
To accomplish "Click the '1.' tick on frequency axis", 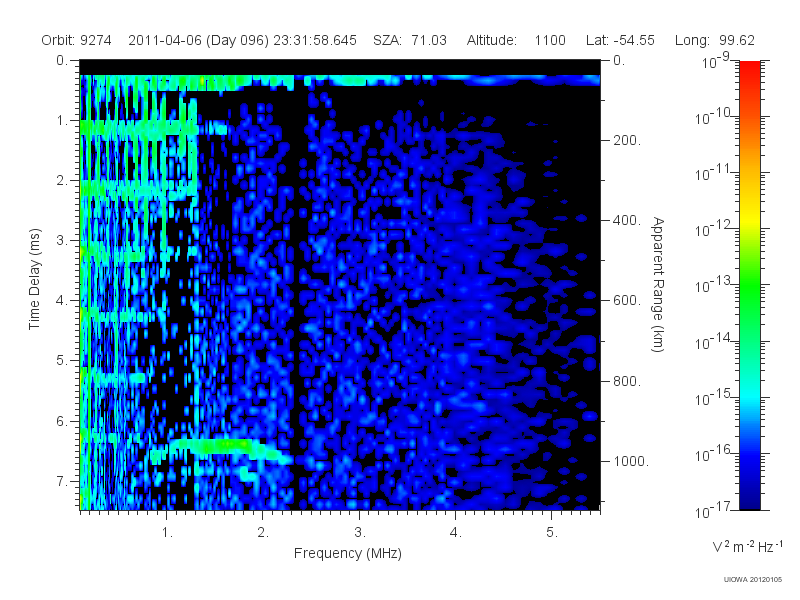I will [x=167, y=533].
